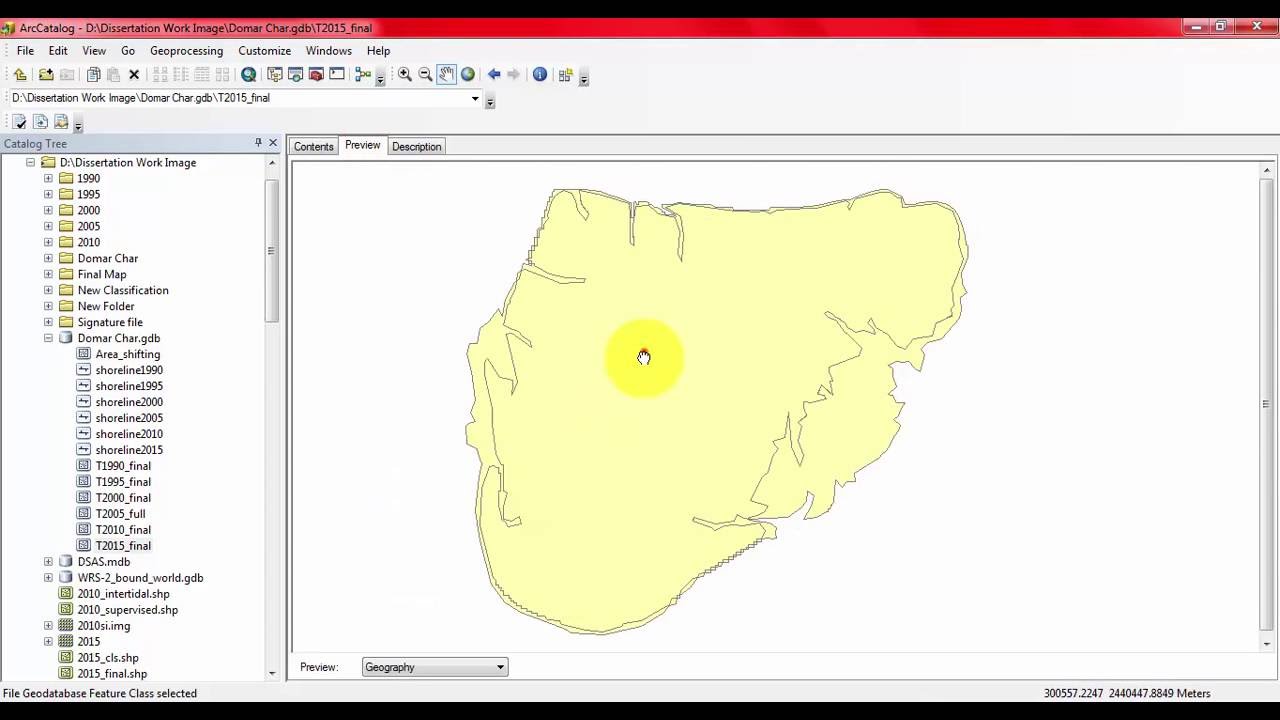The height and width of the screenshot is (720, 1280).
Task: Select the Preview tab
Action: (362, 145)
